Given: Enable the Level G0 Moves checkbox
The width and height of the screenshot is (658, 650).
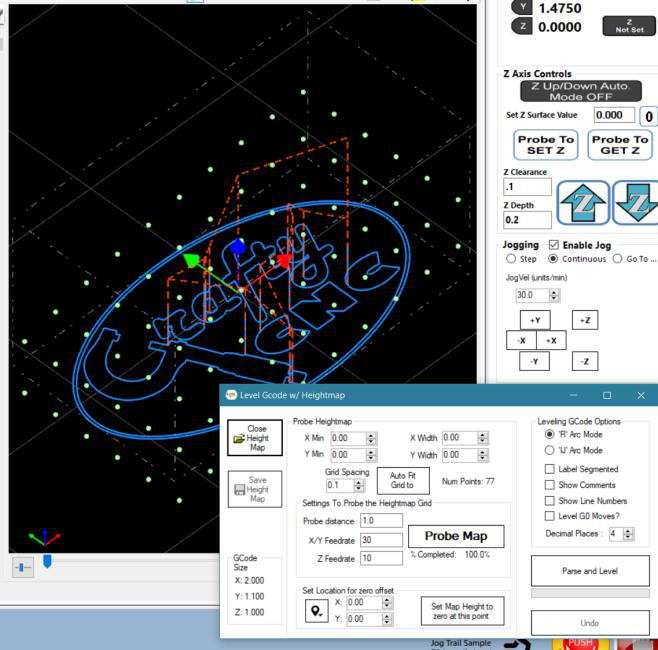Looking at the screenshot, I should pos(549,516).
